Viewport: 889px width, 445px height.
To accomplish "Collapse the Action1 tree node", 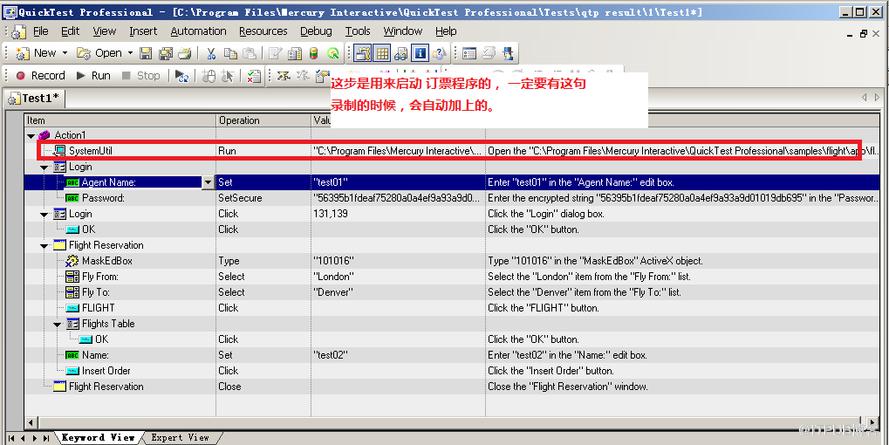I will click(31, 135).
